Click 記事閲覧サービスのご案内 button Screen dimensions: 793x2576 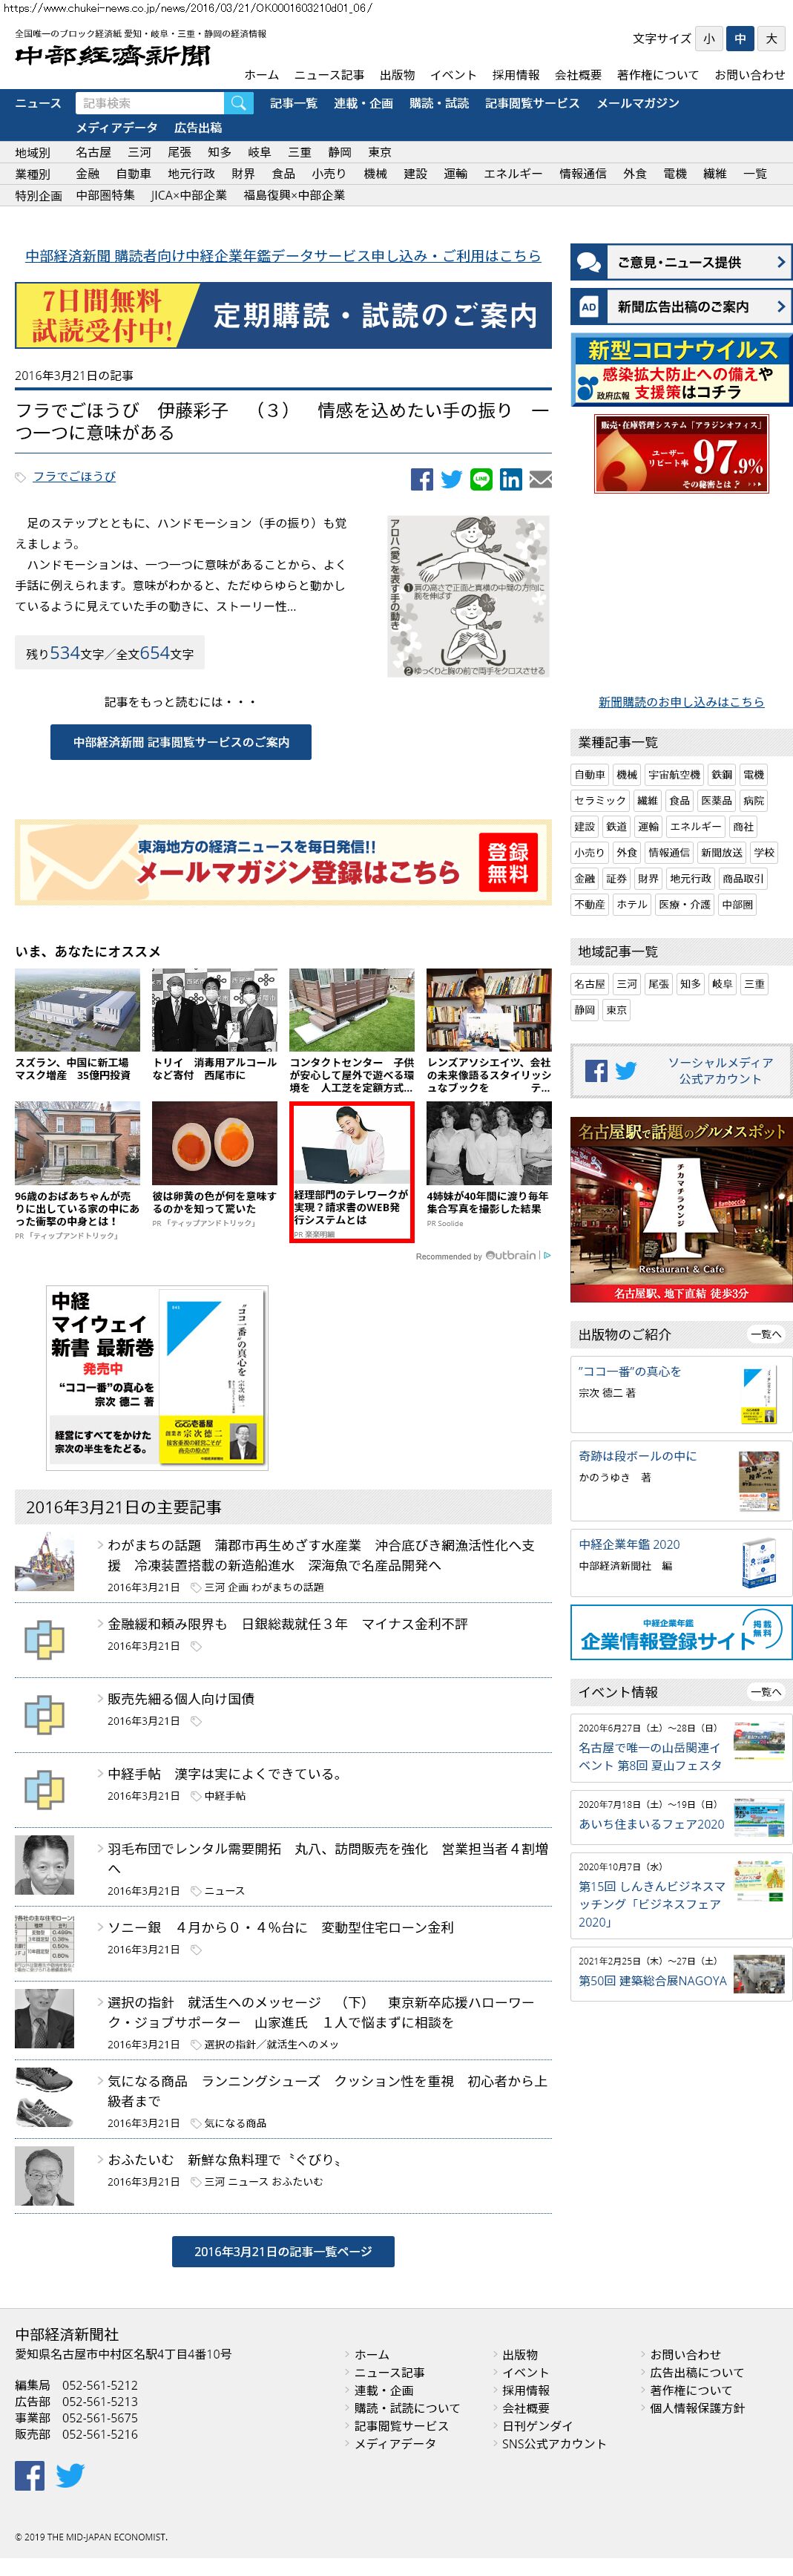181,742
